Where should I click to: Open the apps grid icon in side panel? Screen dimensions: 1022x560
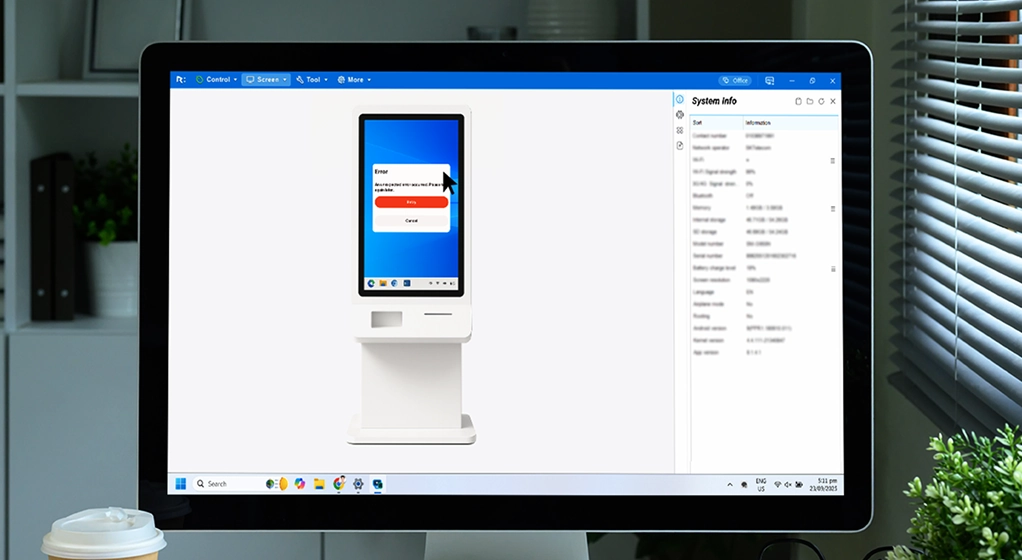(x=679, y=130)
